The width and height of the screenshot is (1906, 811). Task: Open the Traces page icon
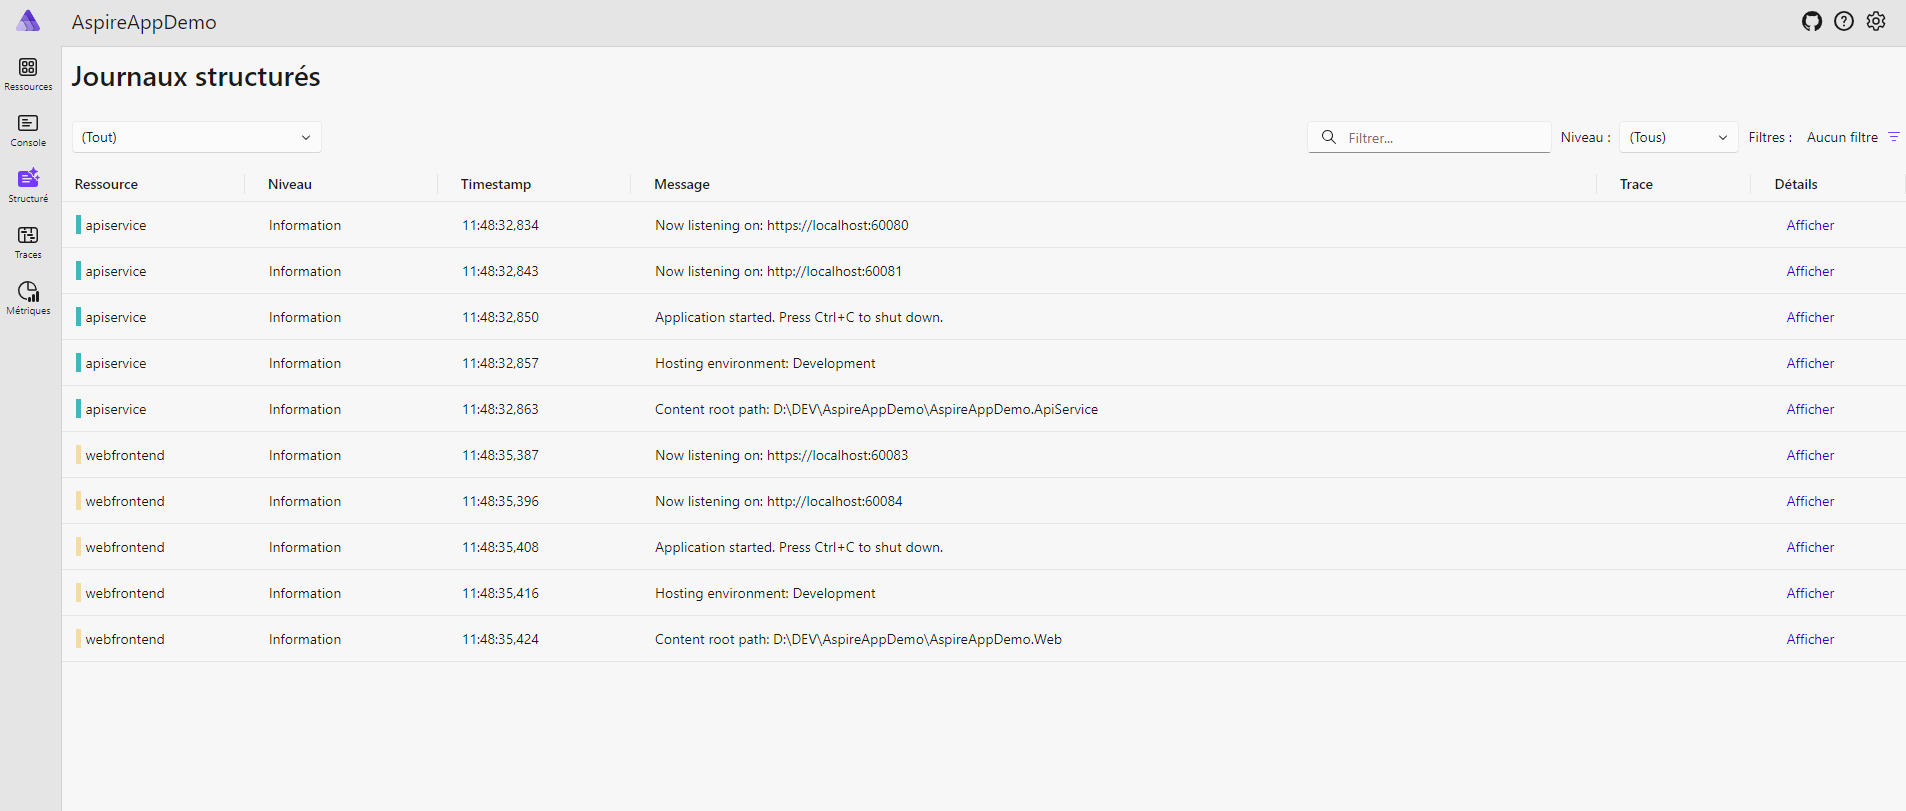[x=28, y=236]
